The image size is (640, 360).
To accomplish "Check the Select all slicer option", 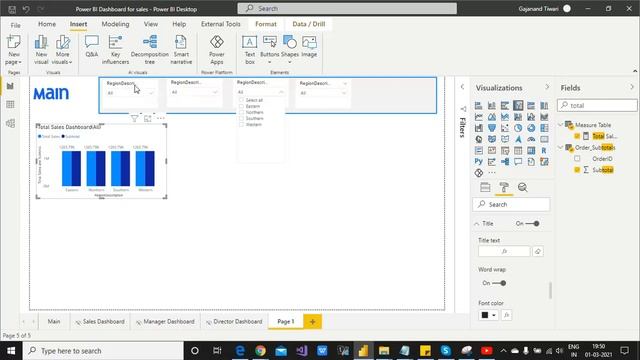I will [x=241, y=100].
